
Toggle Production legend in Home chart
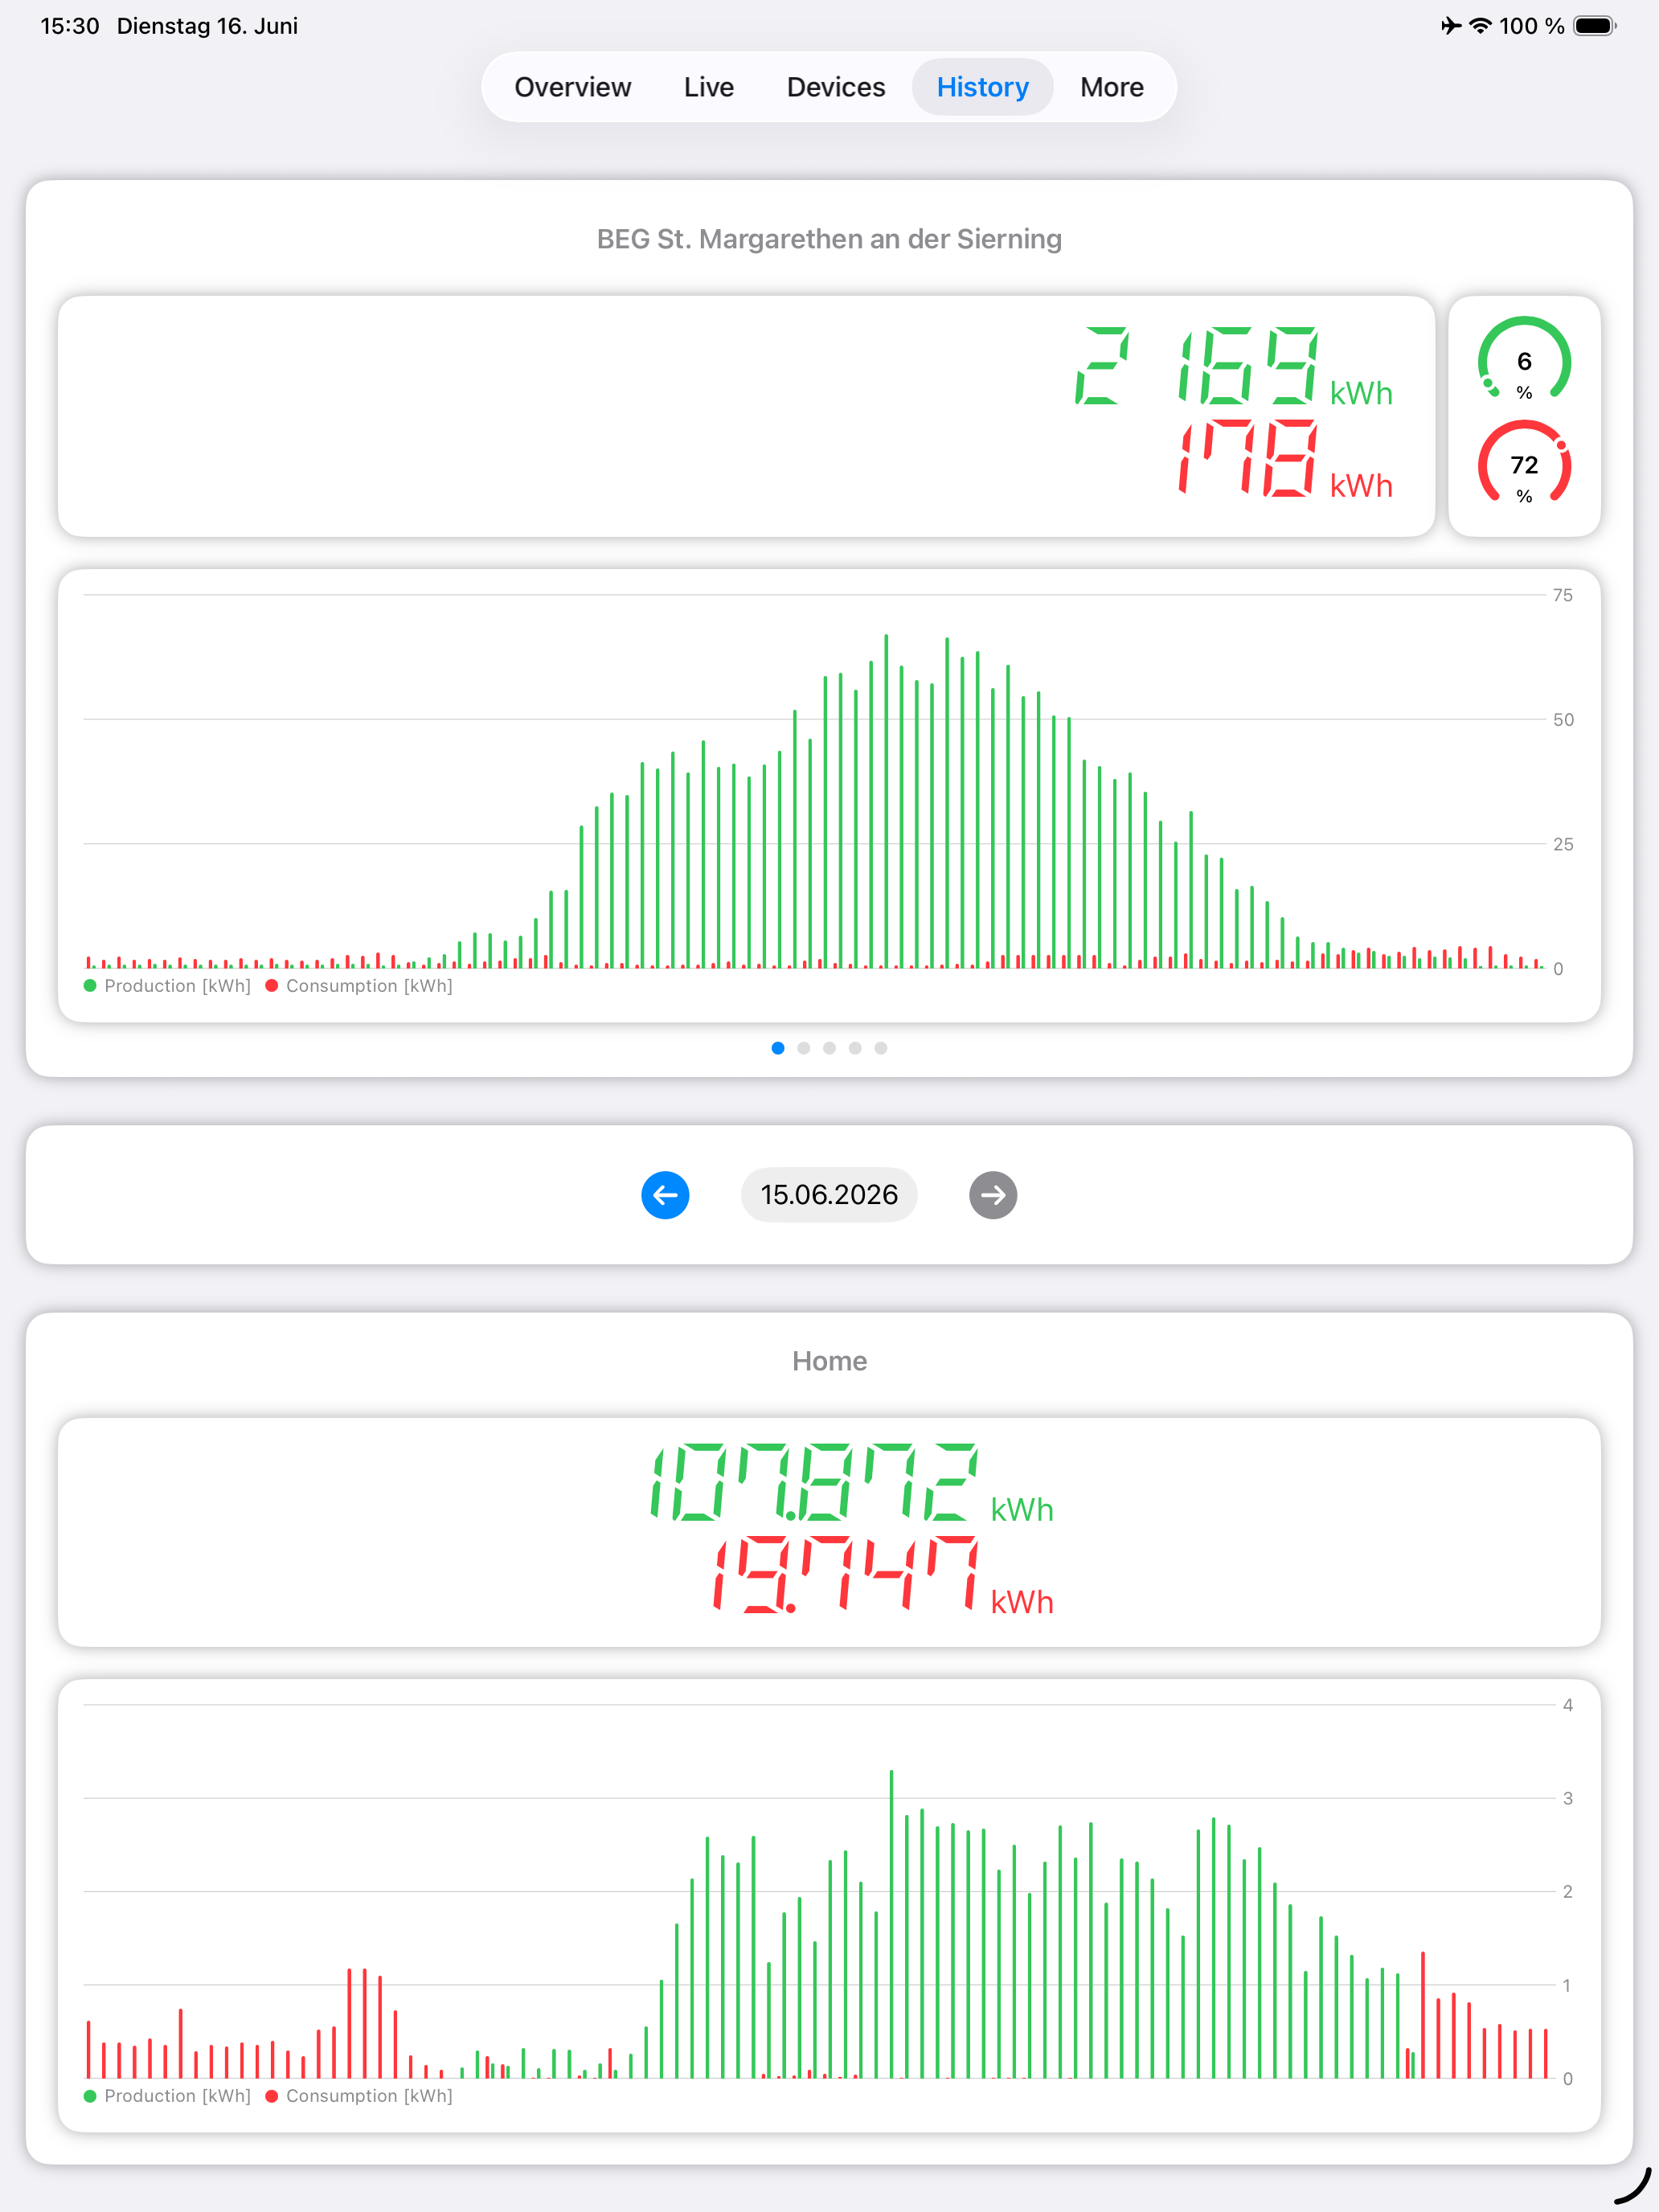[x=168, y=2096]
